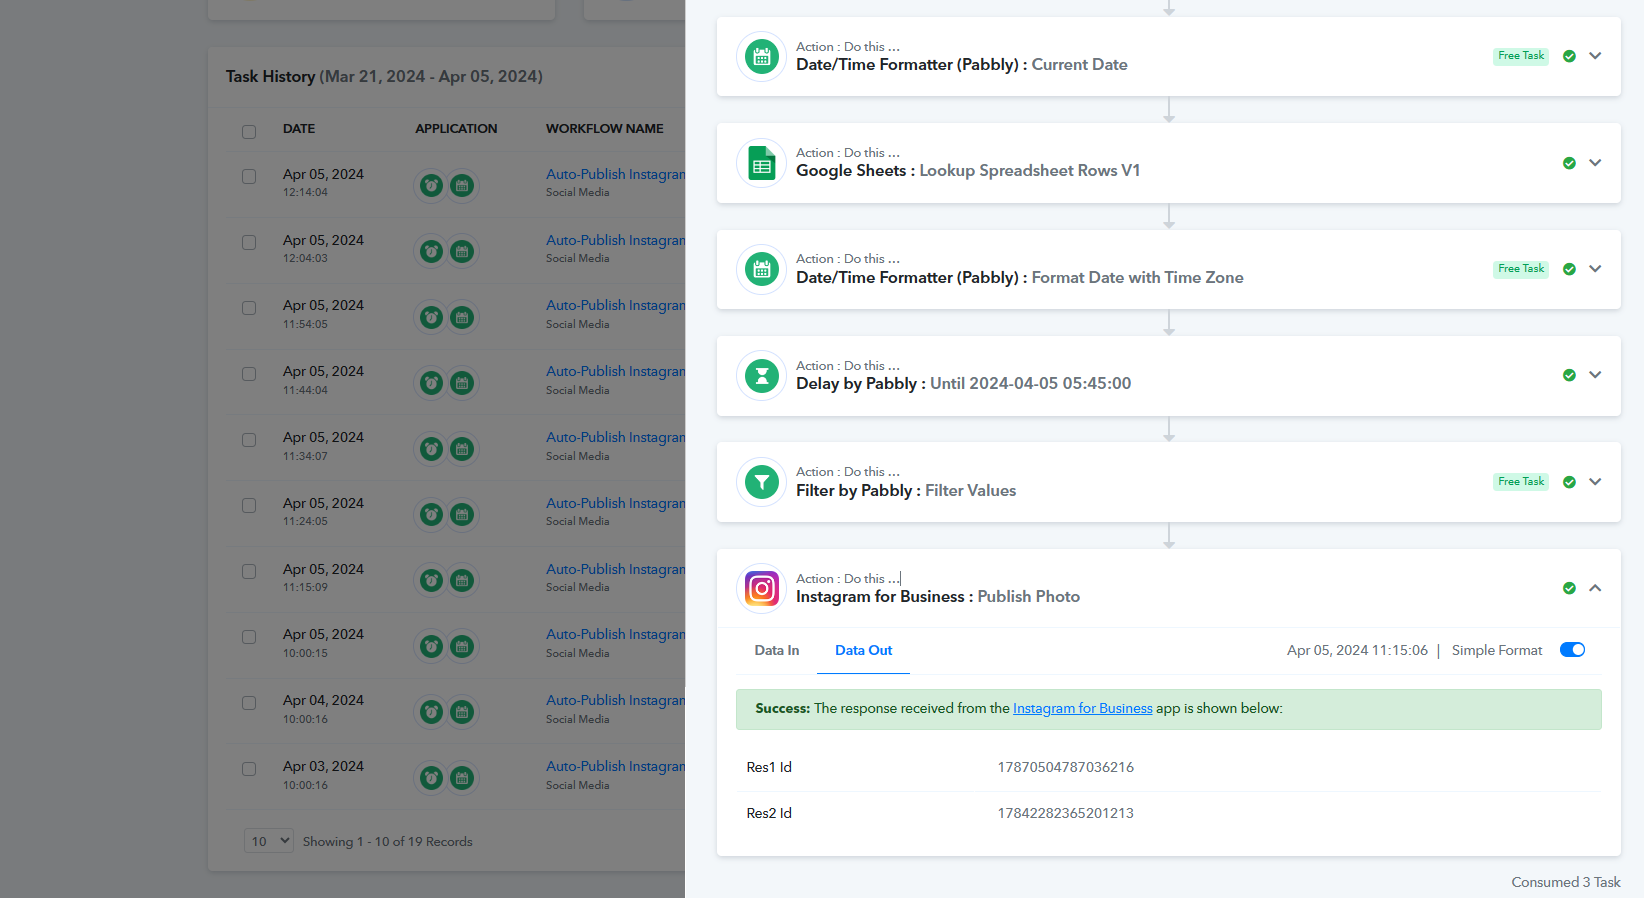Click the schedule icon in the 11:24:05 row
This screenshot has height=898, width=1644.
(431, 515)
